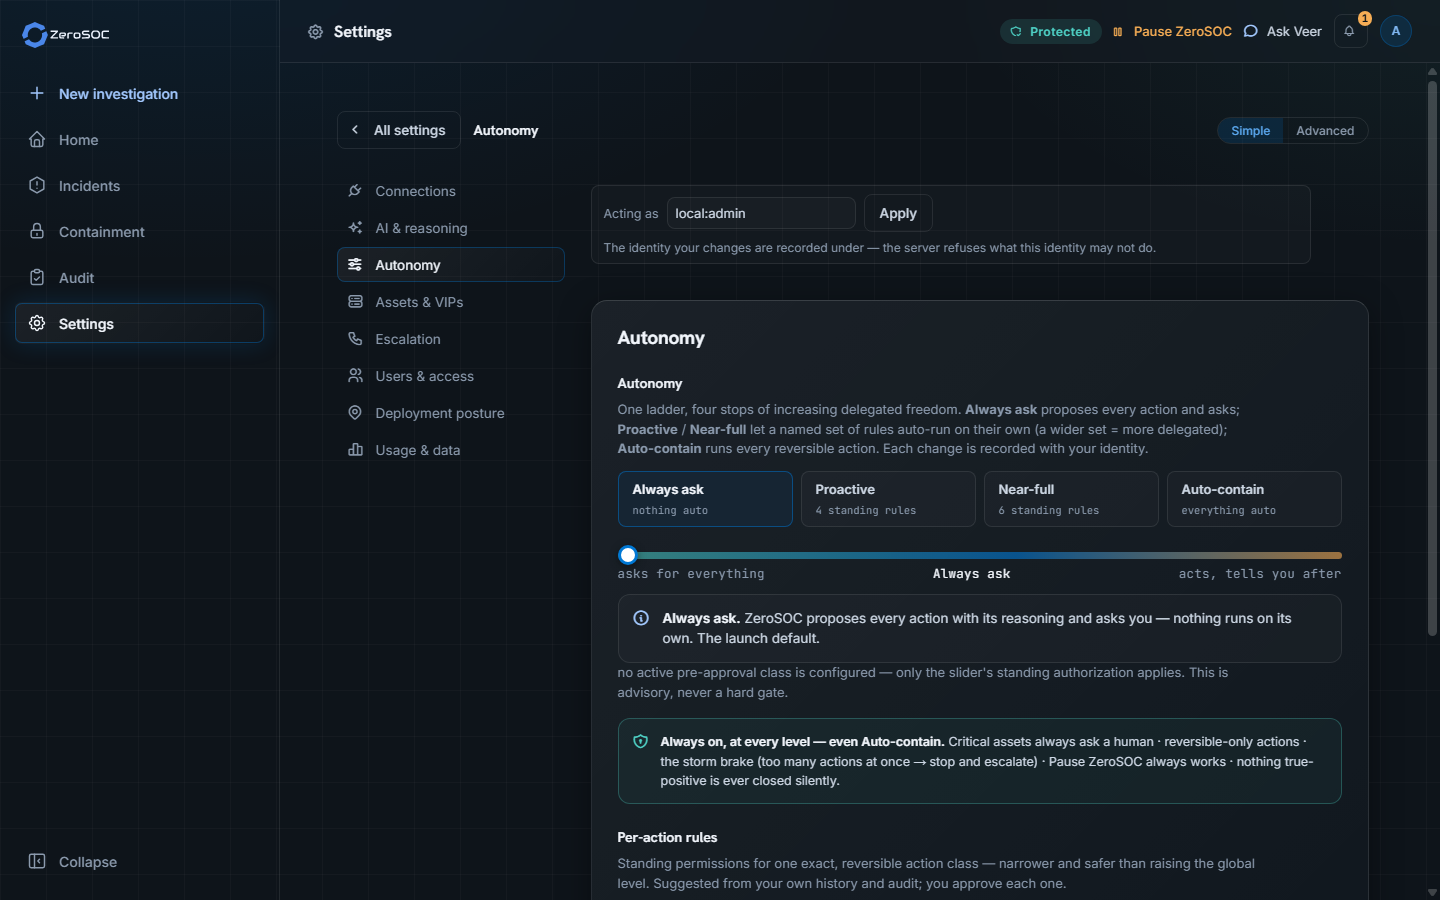Click the Usage & data chart icon

(355, 450)
